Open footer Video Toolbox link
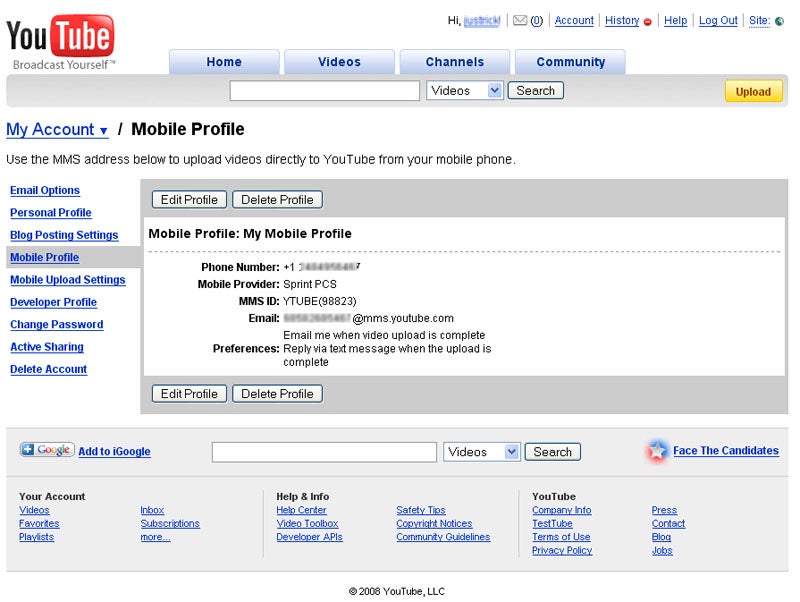This screenshot has height=602, width=800. click(307, 524)
